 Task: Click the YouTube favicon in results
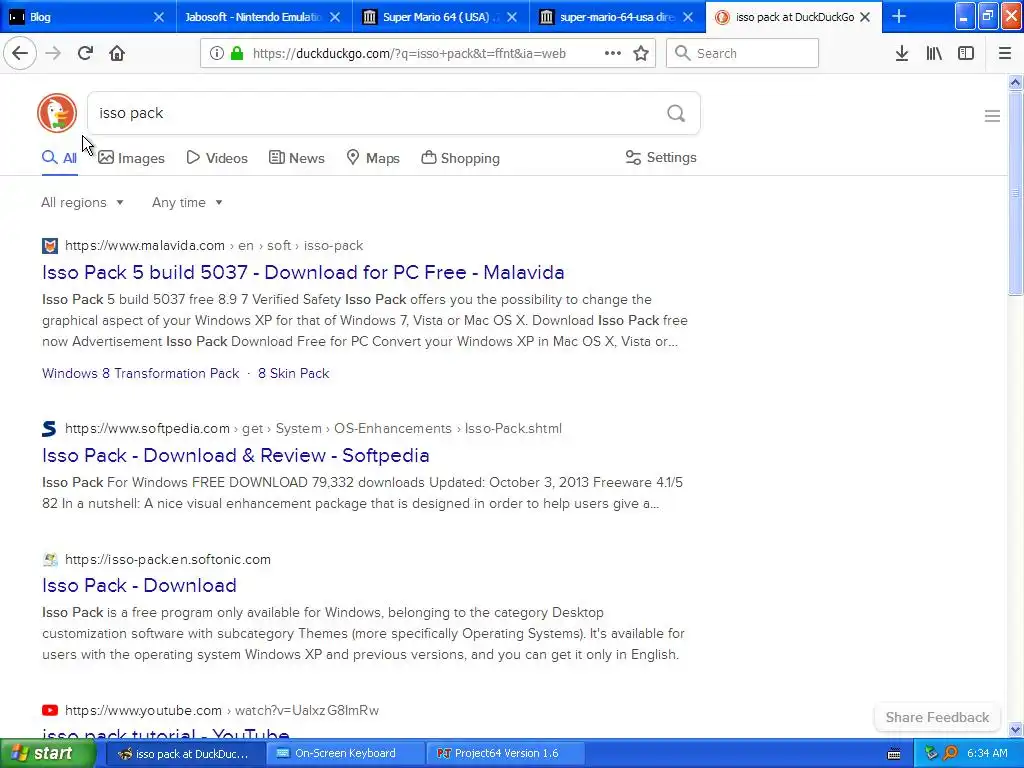pyautogui.click(x=50, y=710)
